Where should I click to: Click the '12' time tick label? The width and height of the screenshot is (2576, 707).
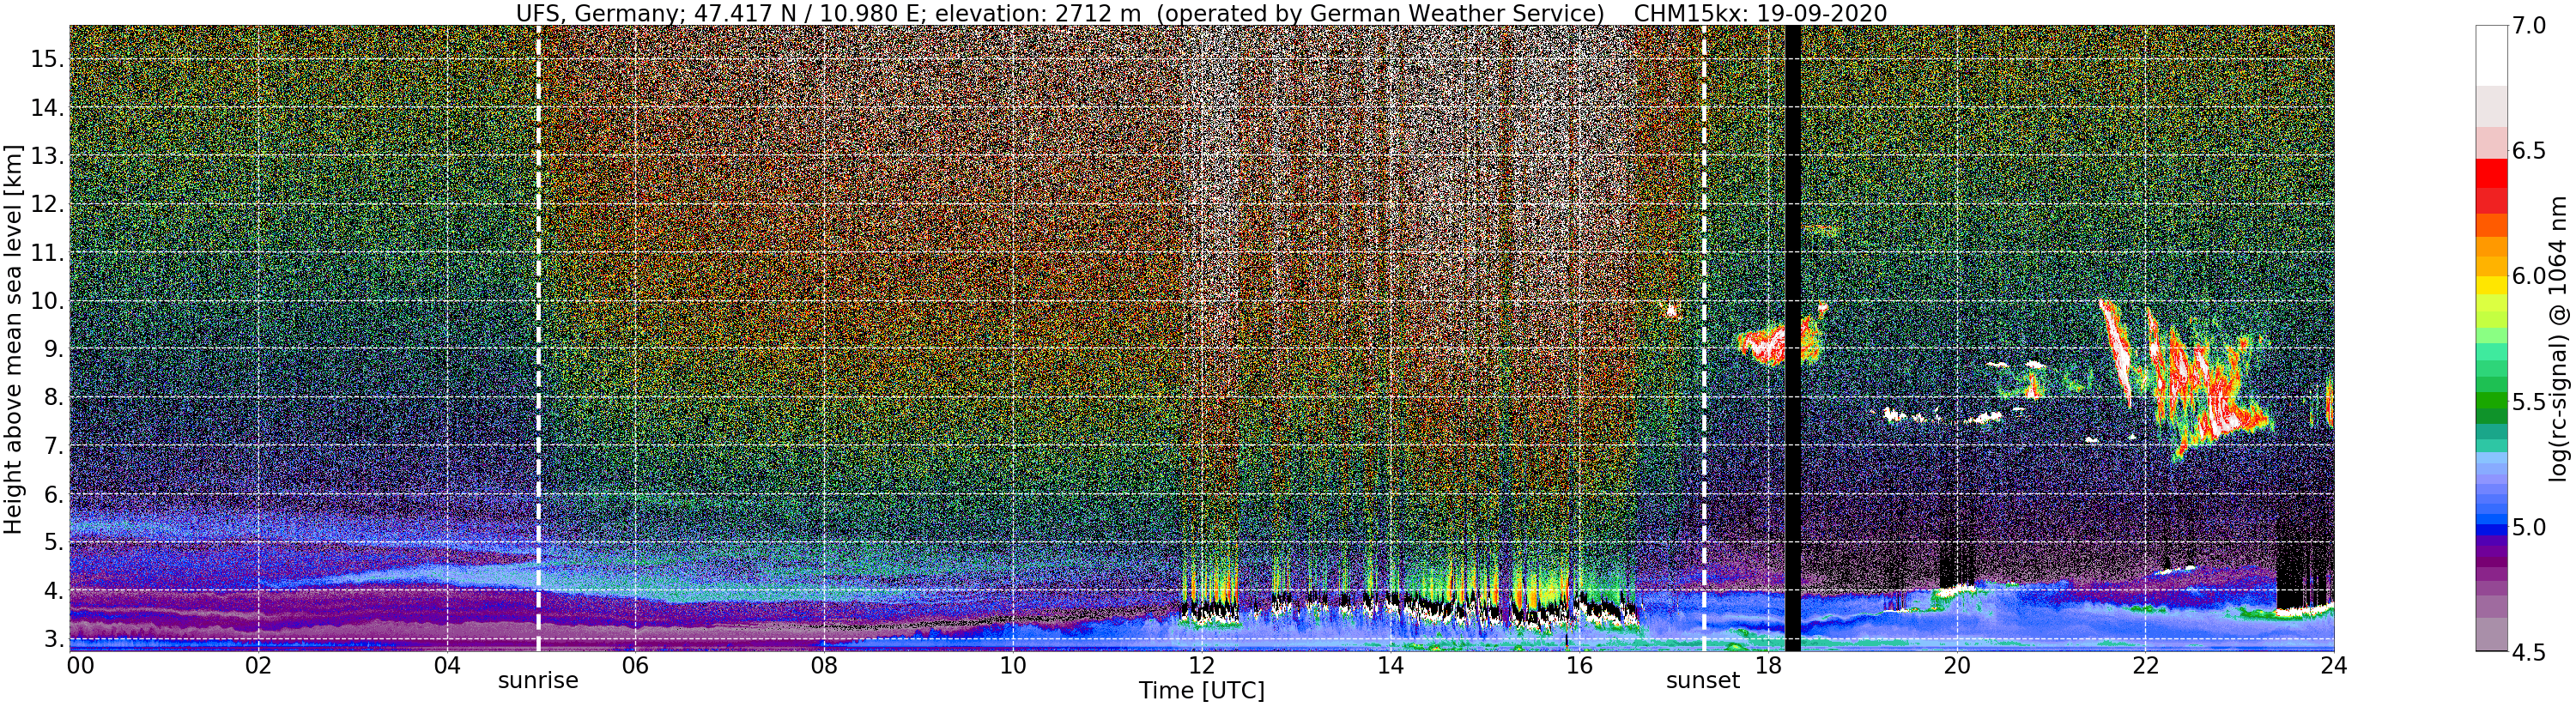1201,665
